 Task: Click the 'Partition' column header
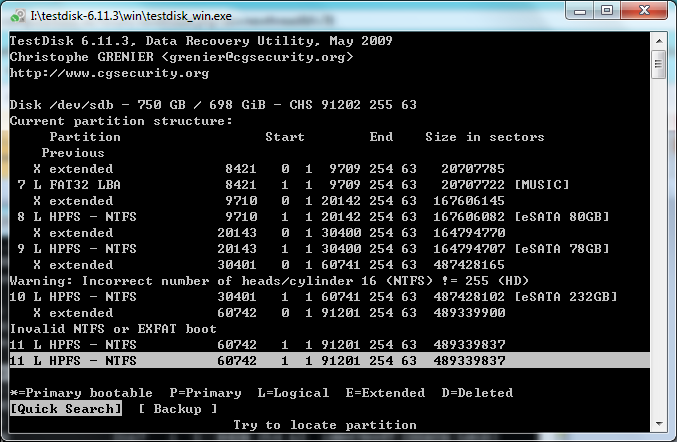coord(85,137)
